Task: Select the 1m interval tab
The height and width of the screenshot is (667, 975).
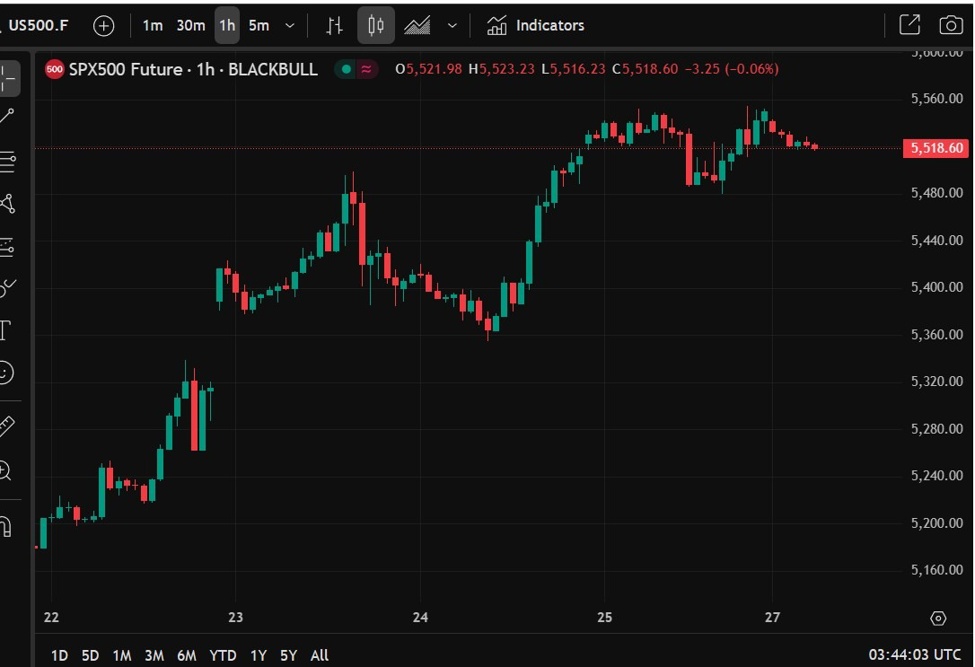Action: click(152, 25)
